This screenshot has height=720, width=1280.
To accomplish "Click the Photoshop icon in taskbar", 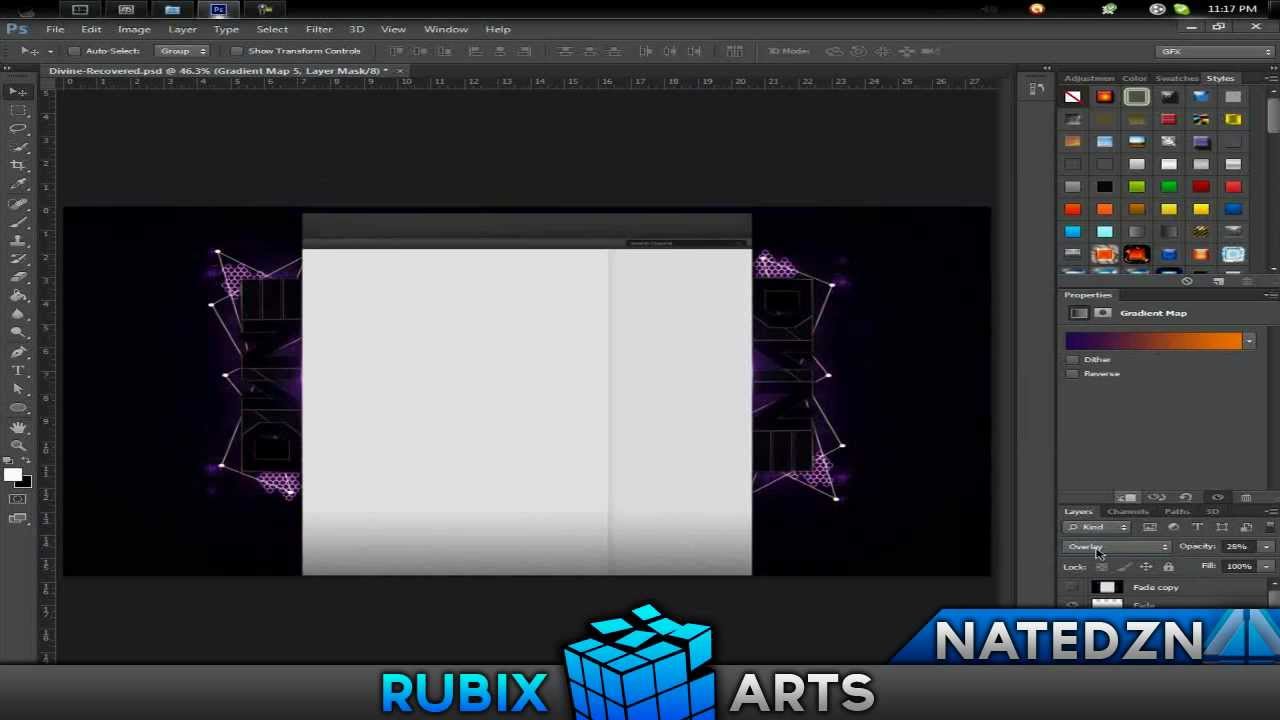I will (x=218, y=10).
